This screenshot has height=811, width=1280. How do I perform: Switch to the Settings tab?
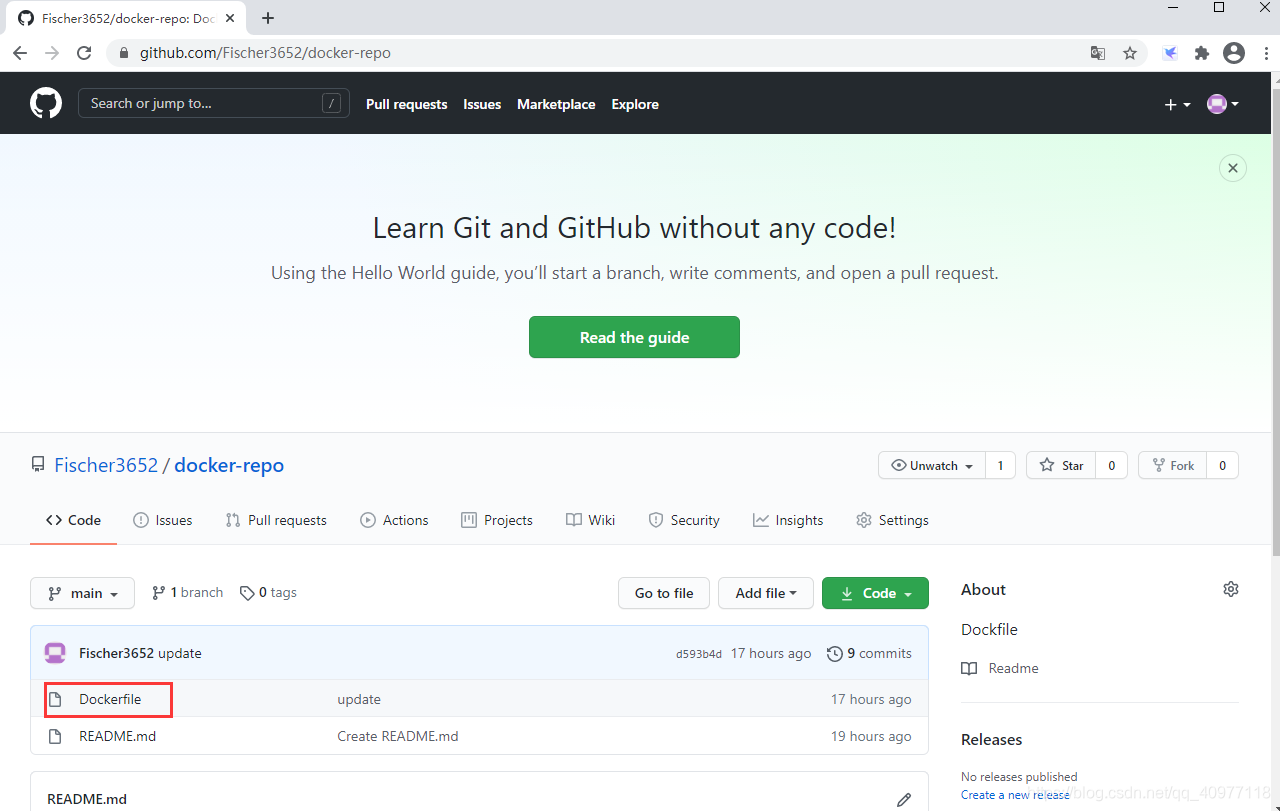[x=892, y=520]
